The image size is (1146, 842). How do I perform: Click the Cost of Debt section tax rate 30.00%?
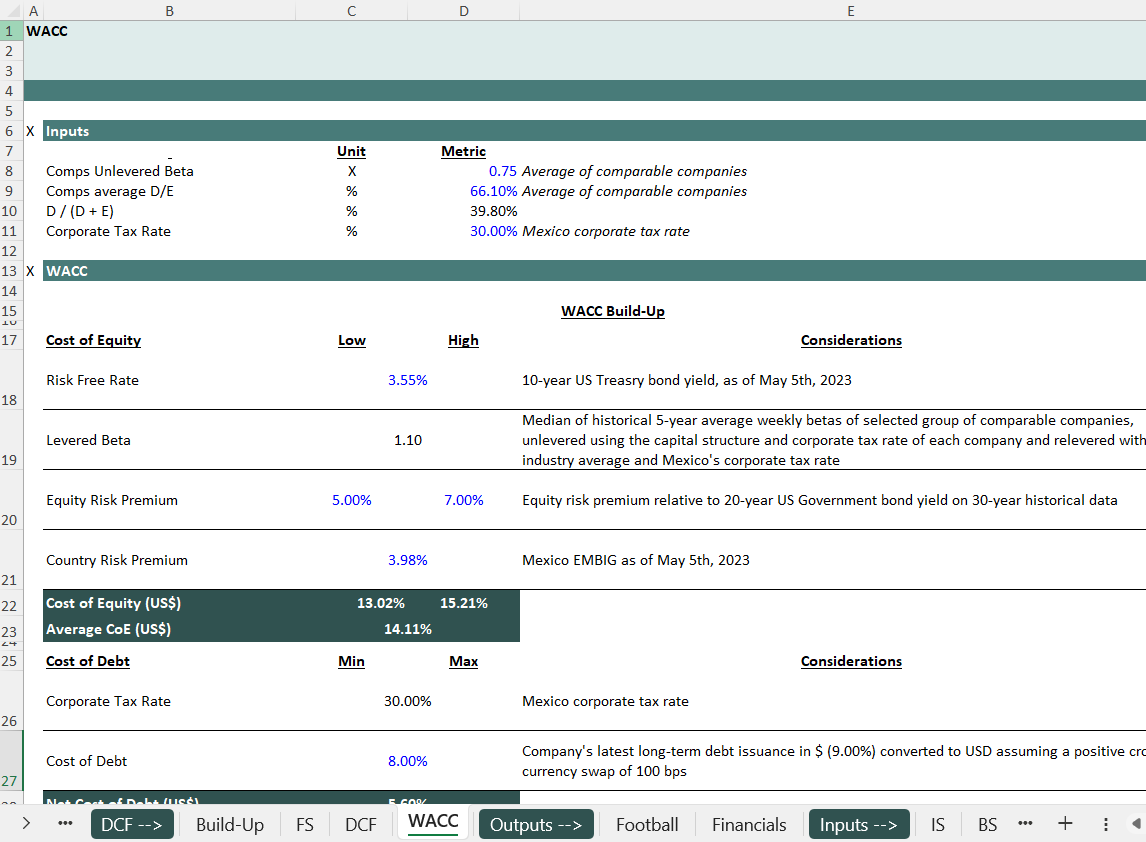tap(408, 701)
